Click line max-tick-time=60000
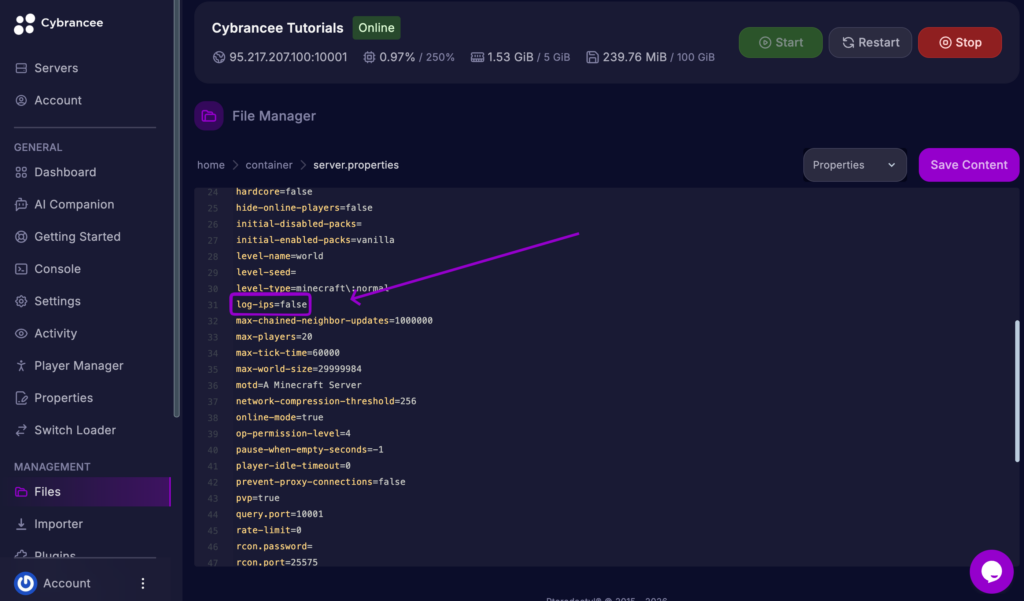 tap(287, 353)
